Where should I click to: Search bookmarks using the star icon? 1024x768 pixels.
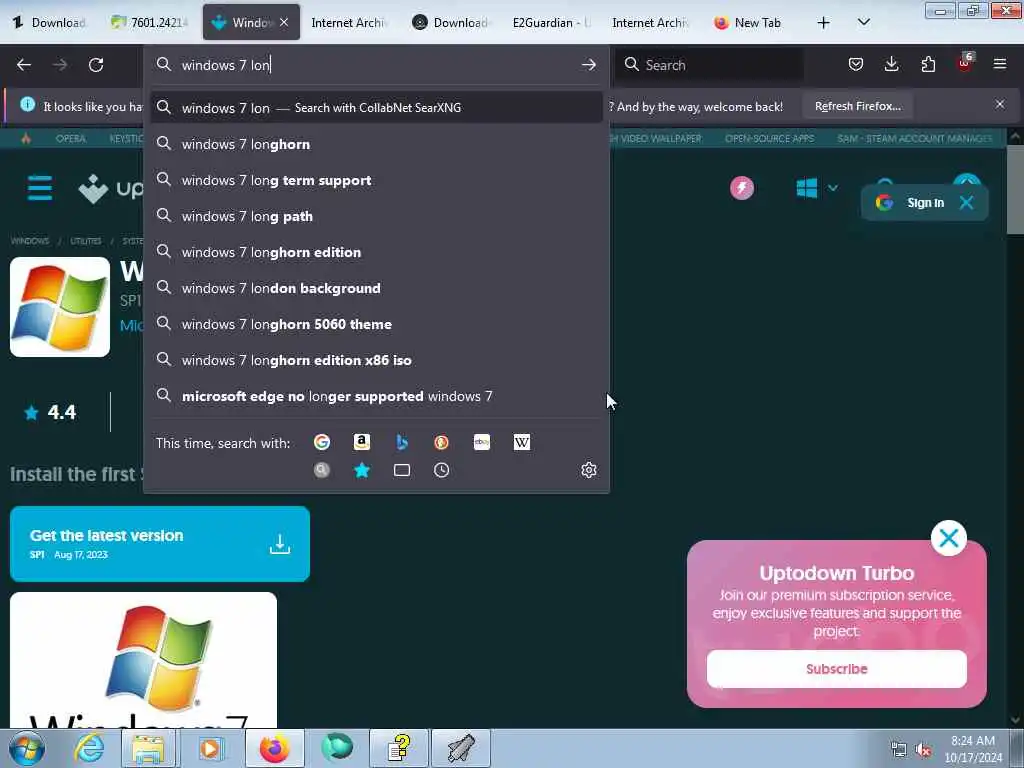362,470
